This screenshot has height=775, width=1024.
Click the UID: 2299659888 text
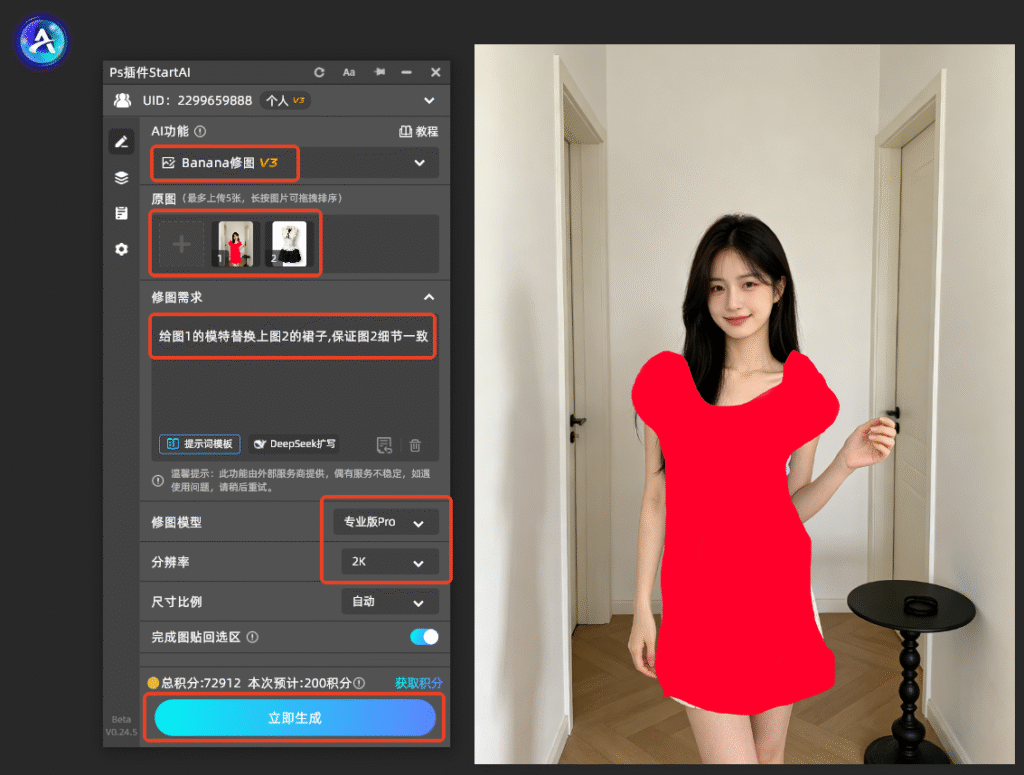[x=197, y=101]
